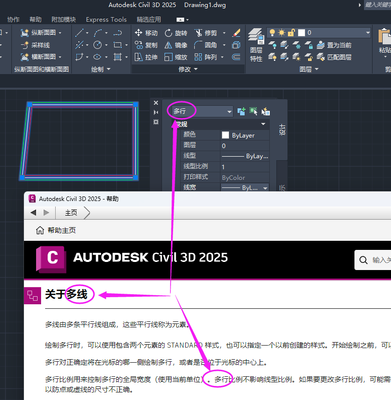391x400 pixels.
Task: Click the layer 0 color swatch
Action: pyautogui.click(x=301, y=33)
